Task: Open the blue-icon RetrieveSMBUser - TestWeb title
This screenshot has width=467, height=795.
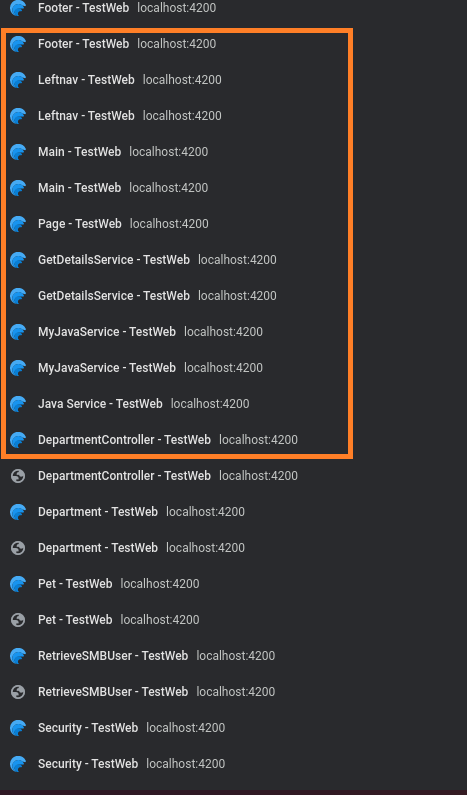Action: pos(113,656)
